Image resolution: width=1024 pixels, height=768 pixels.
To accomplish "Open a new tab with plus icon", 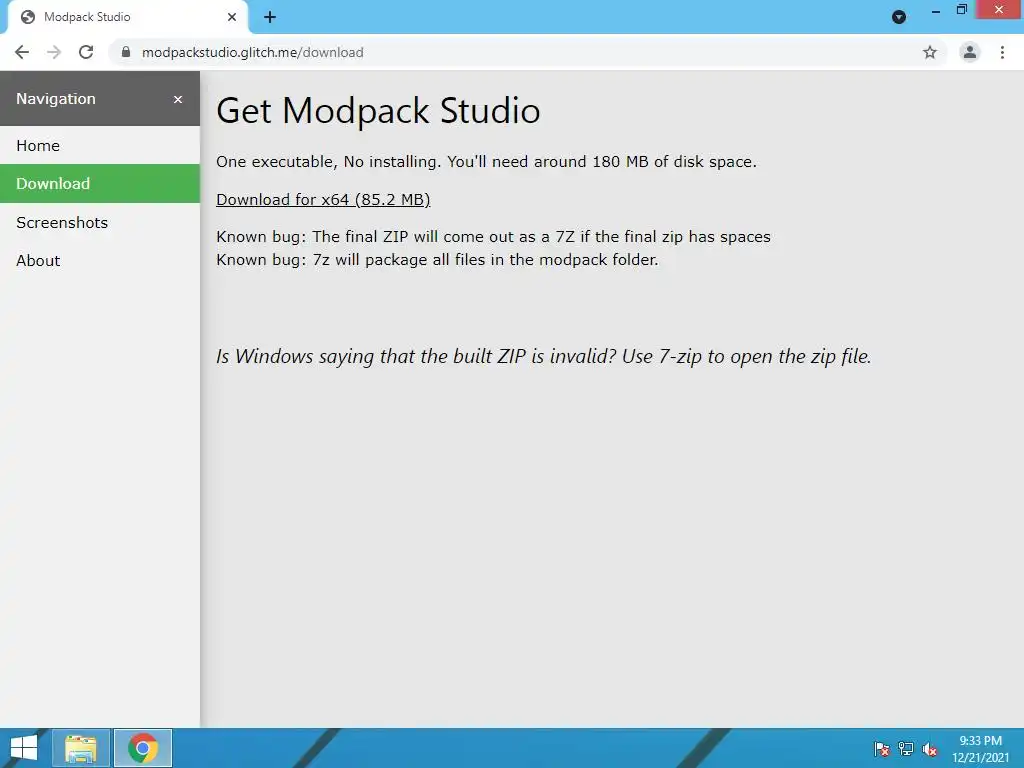I will point(270,17).
